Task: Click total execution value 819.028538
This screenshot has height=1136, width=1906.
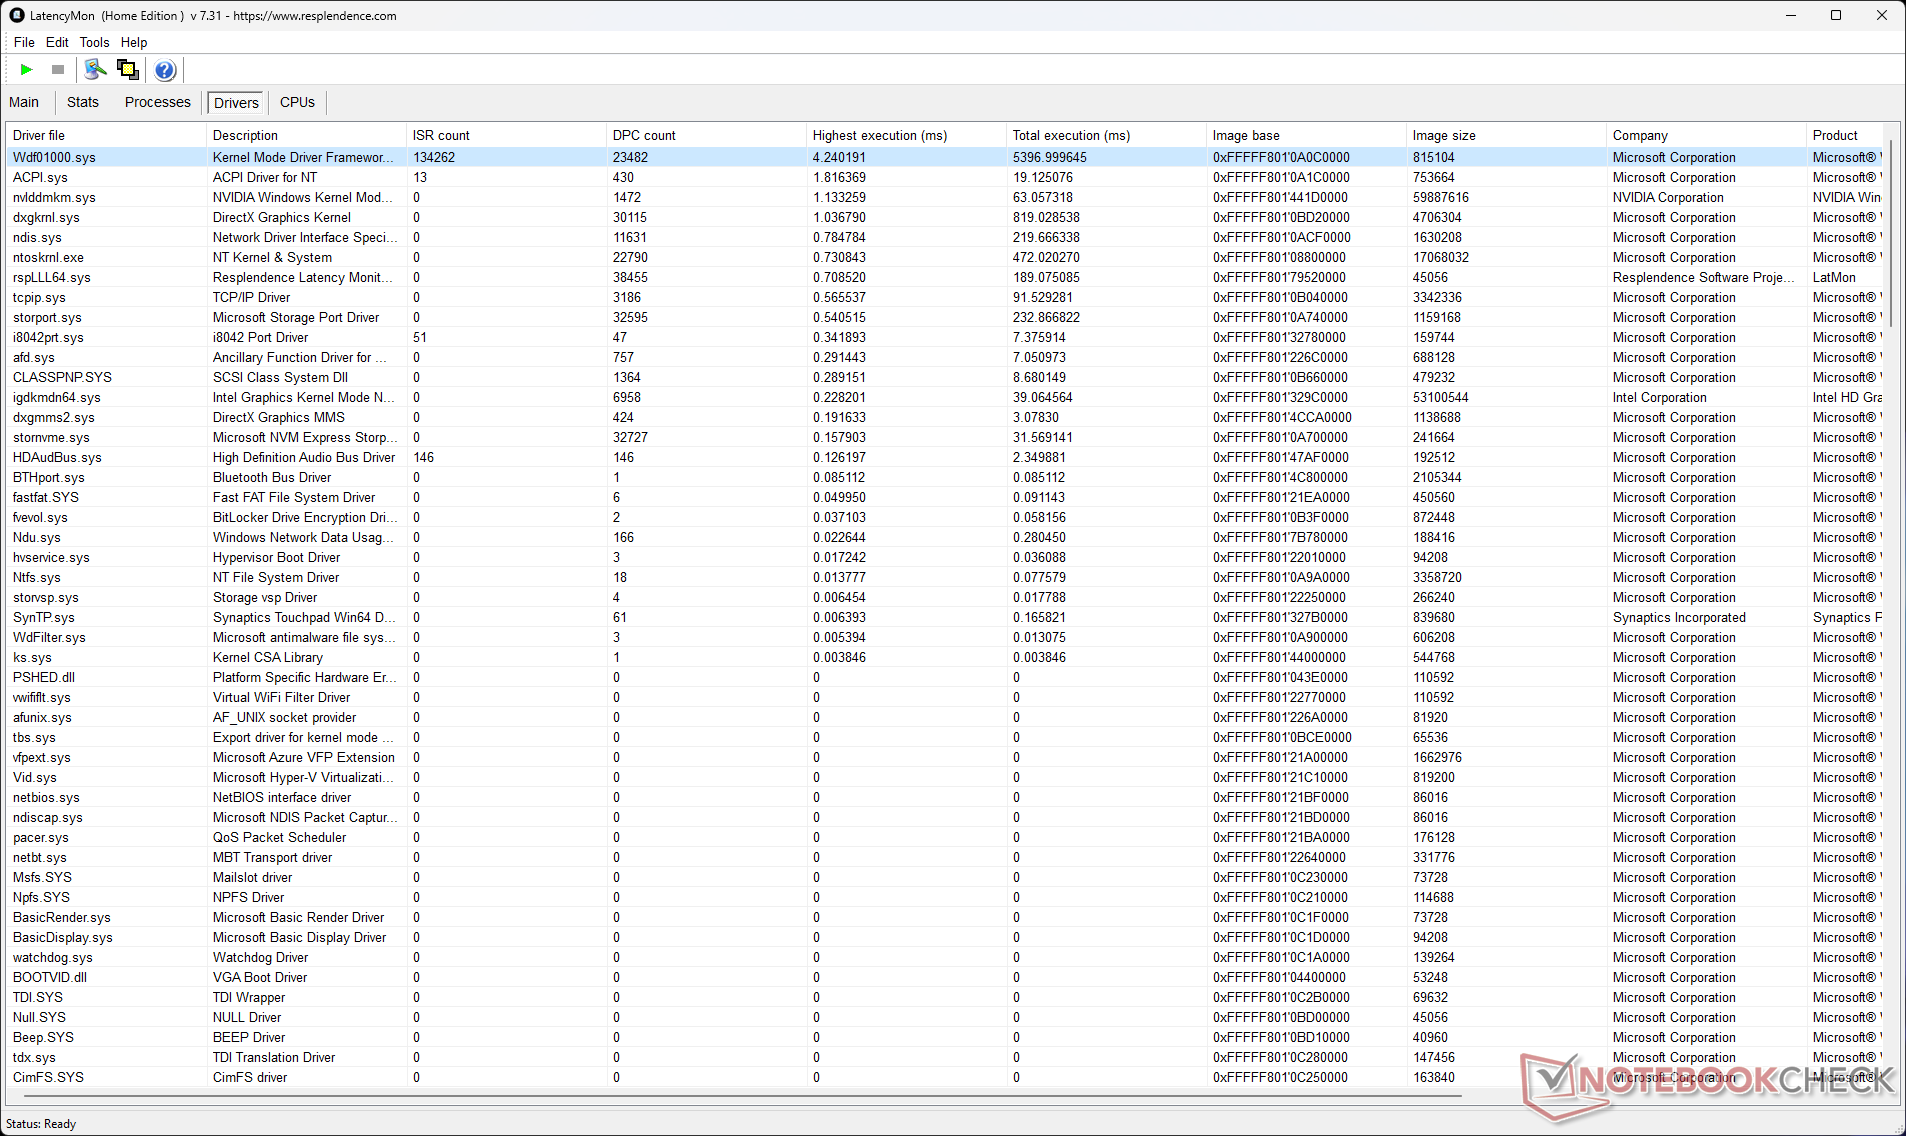Action: (x=1046, y=217)
